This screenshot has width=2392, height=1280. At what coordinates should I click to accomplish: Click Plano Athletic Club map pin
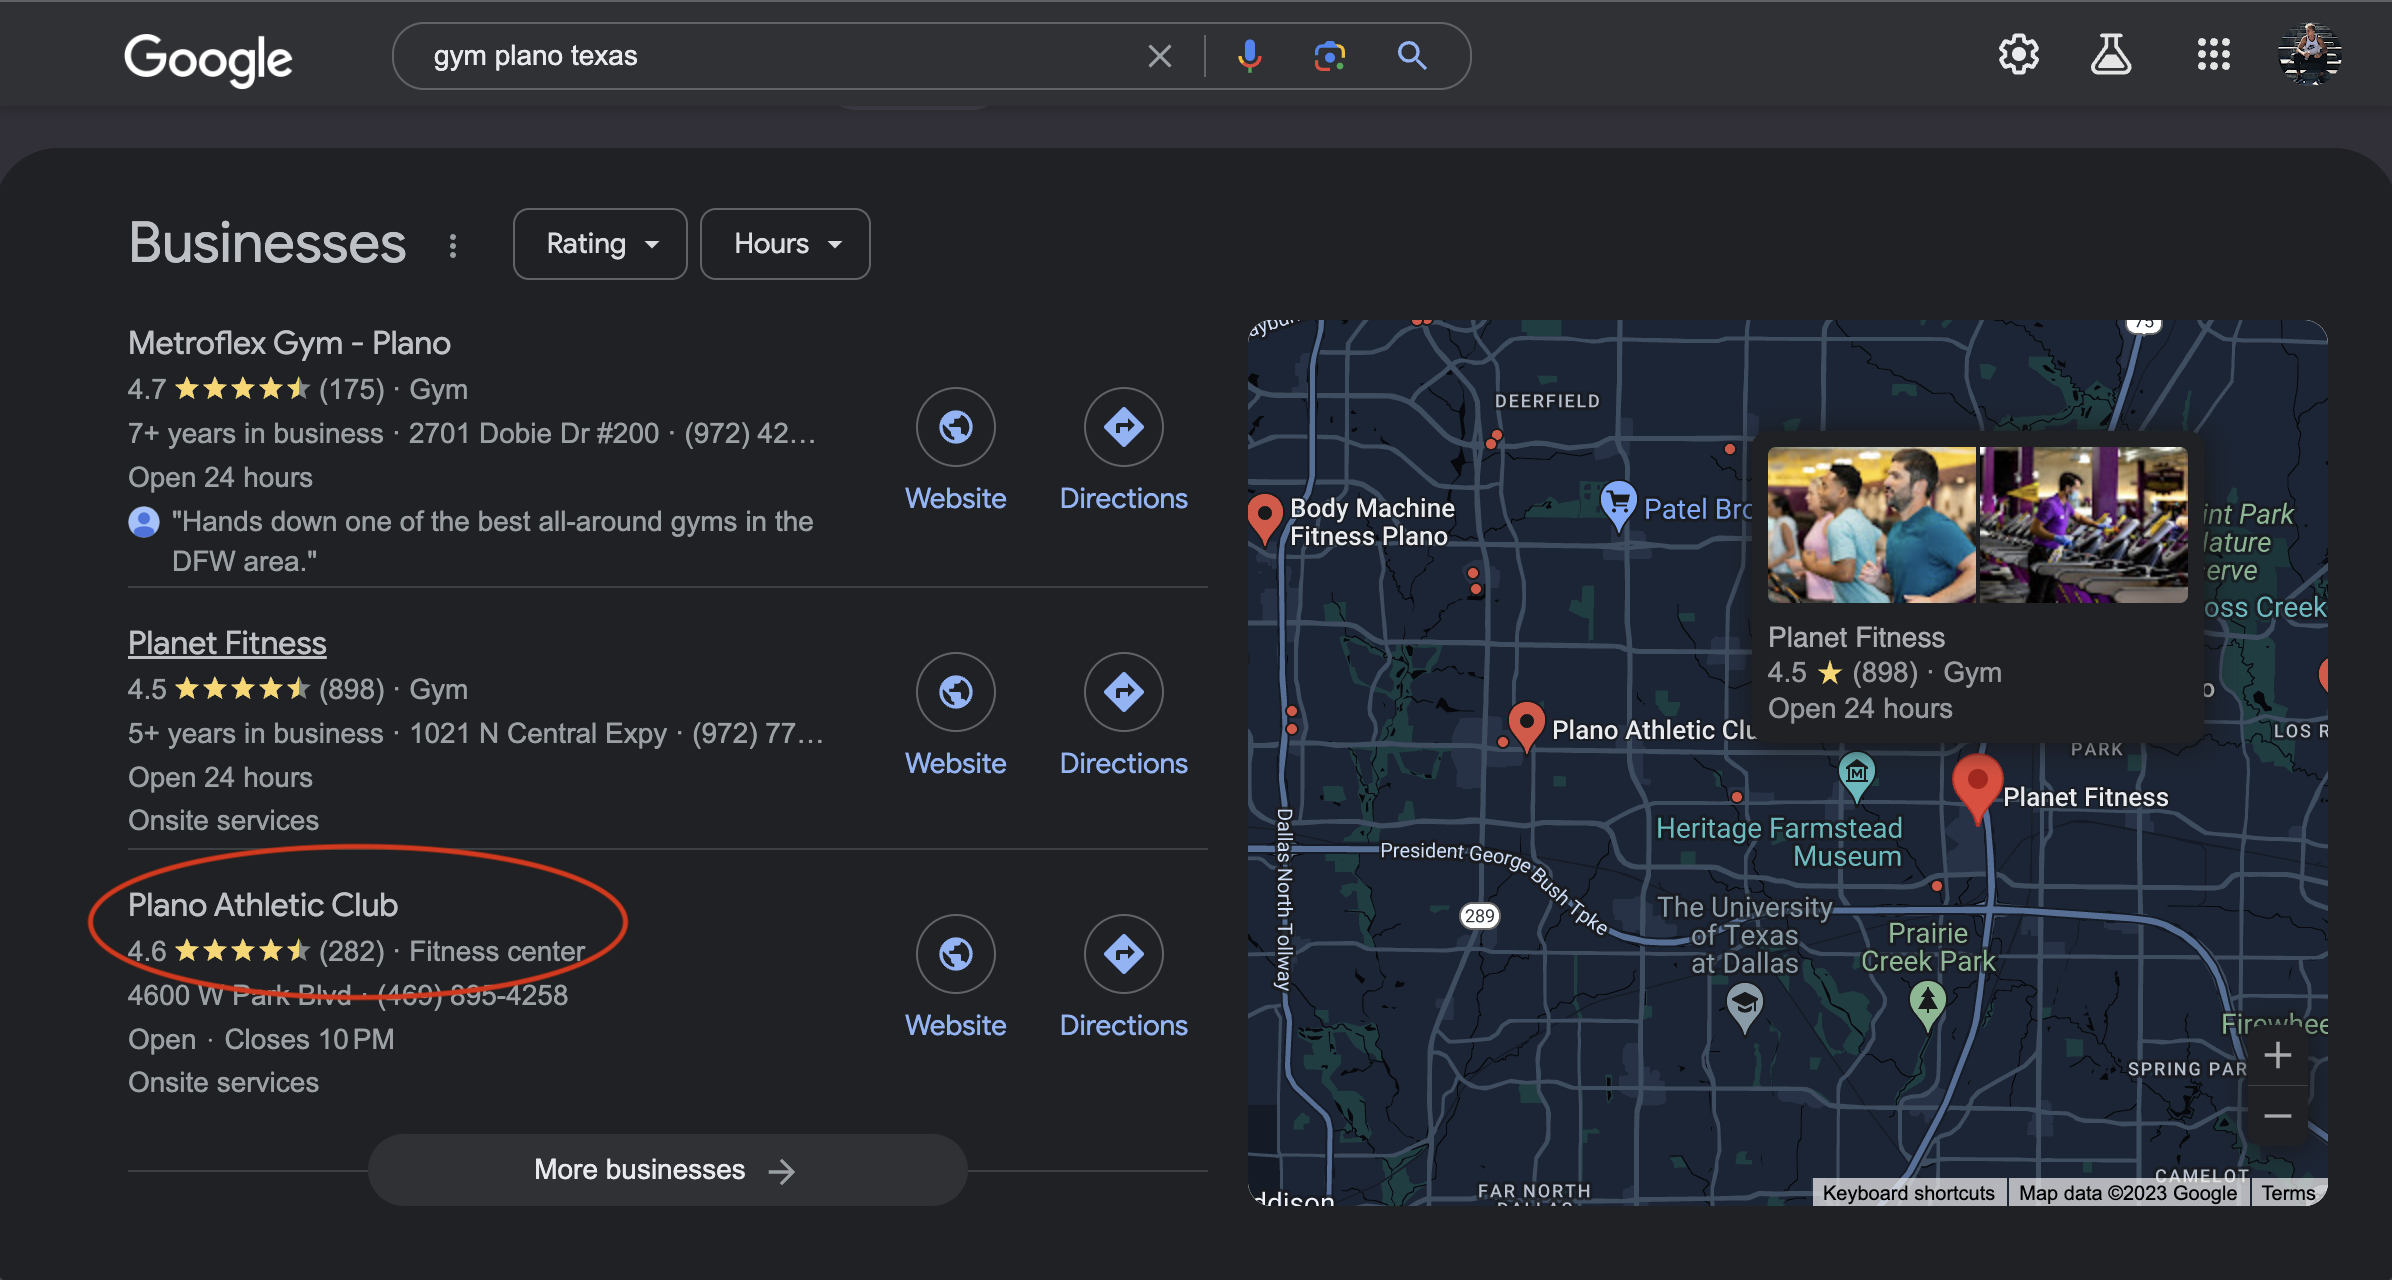[x=1526, y=724]
